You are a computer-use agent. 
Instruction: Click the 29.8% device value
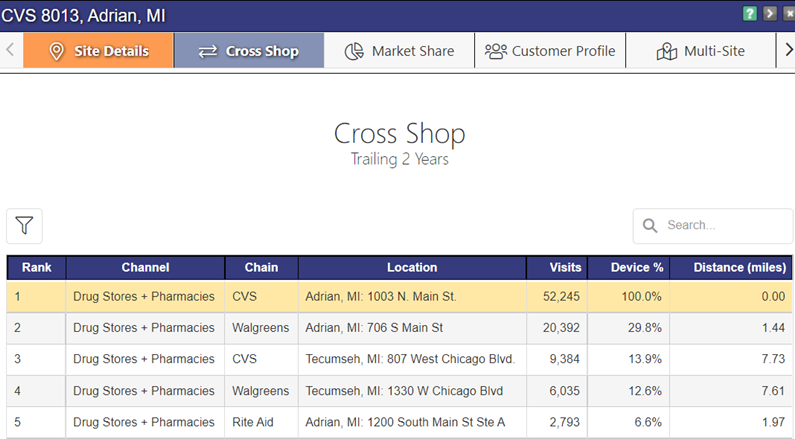tap(645, 328)
